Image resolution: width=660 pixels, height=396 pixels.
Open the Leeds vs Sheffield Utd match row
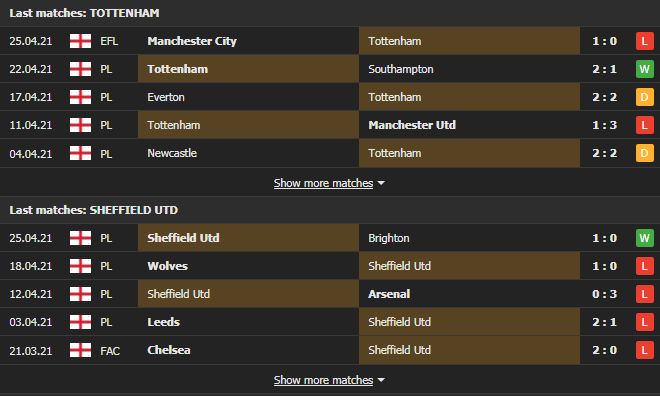coord(330,322)
